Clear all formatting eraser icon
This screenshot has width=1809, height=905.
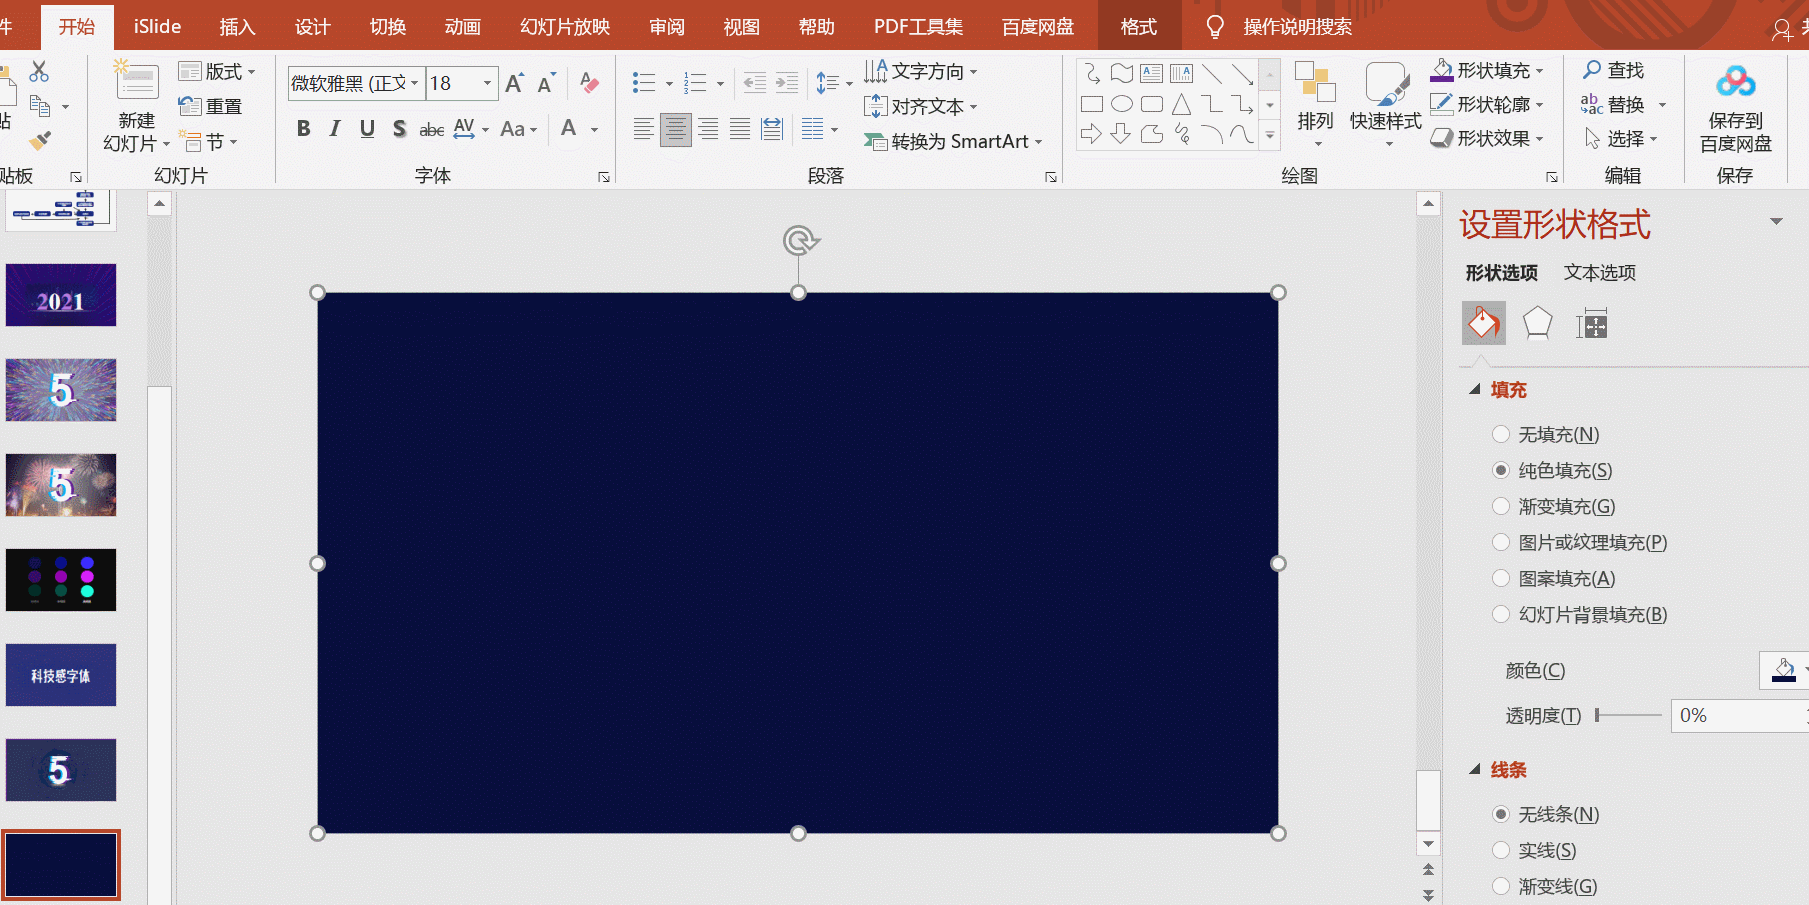tap(589, 83)
